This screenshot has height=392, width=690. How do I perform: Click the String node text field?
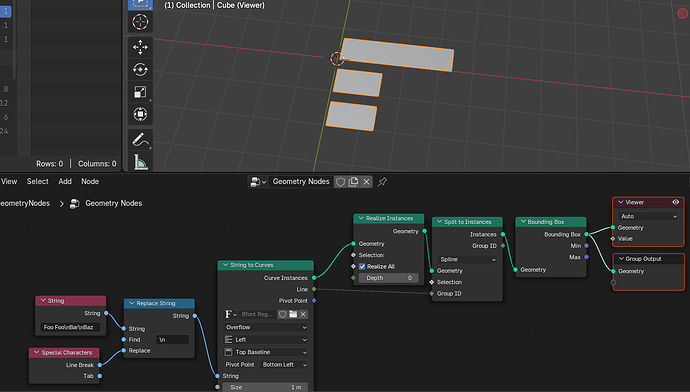[x=70, y=327]
